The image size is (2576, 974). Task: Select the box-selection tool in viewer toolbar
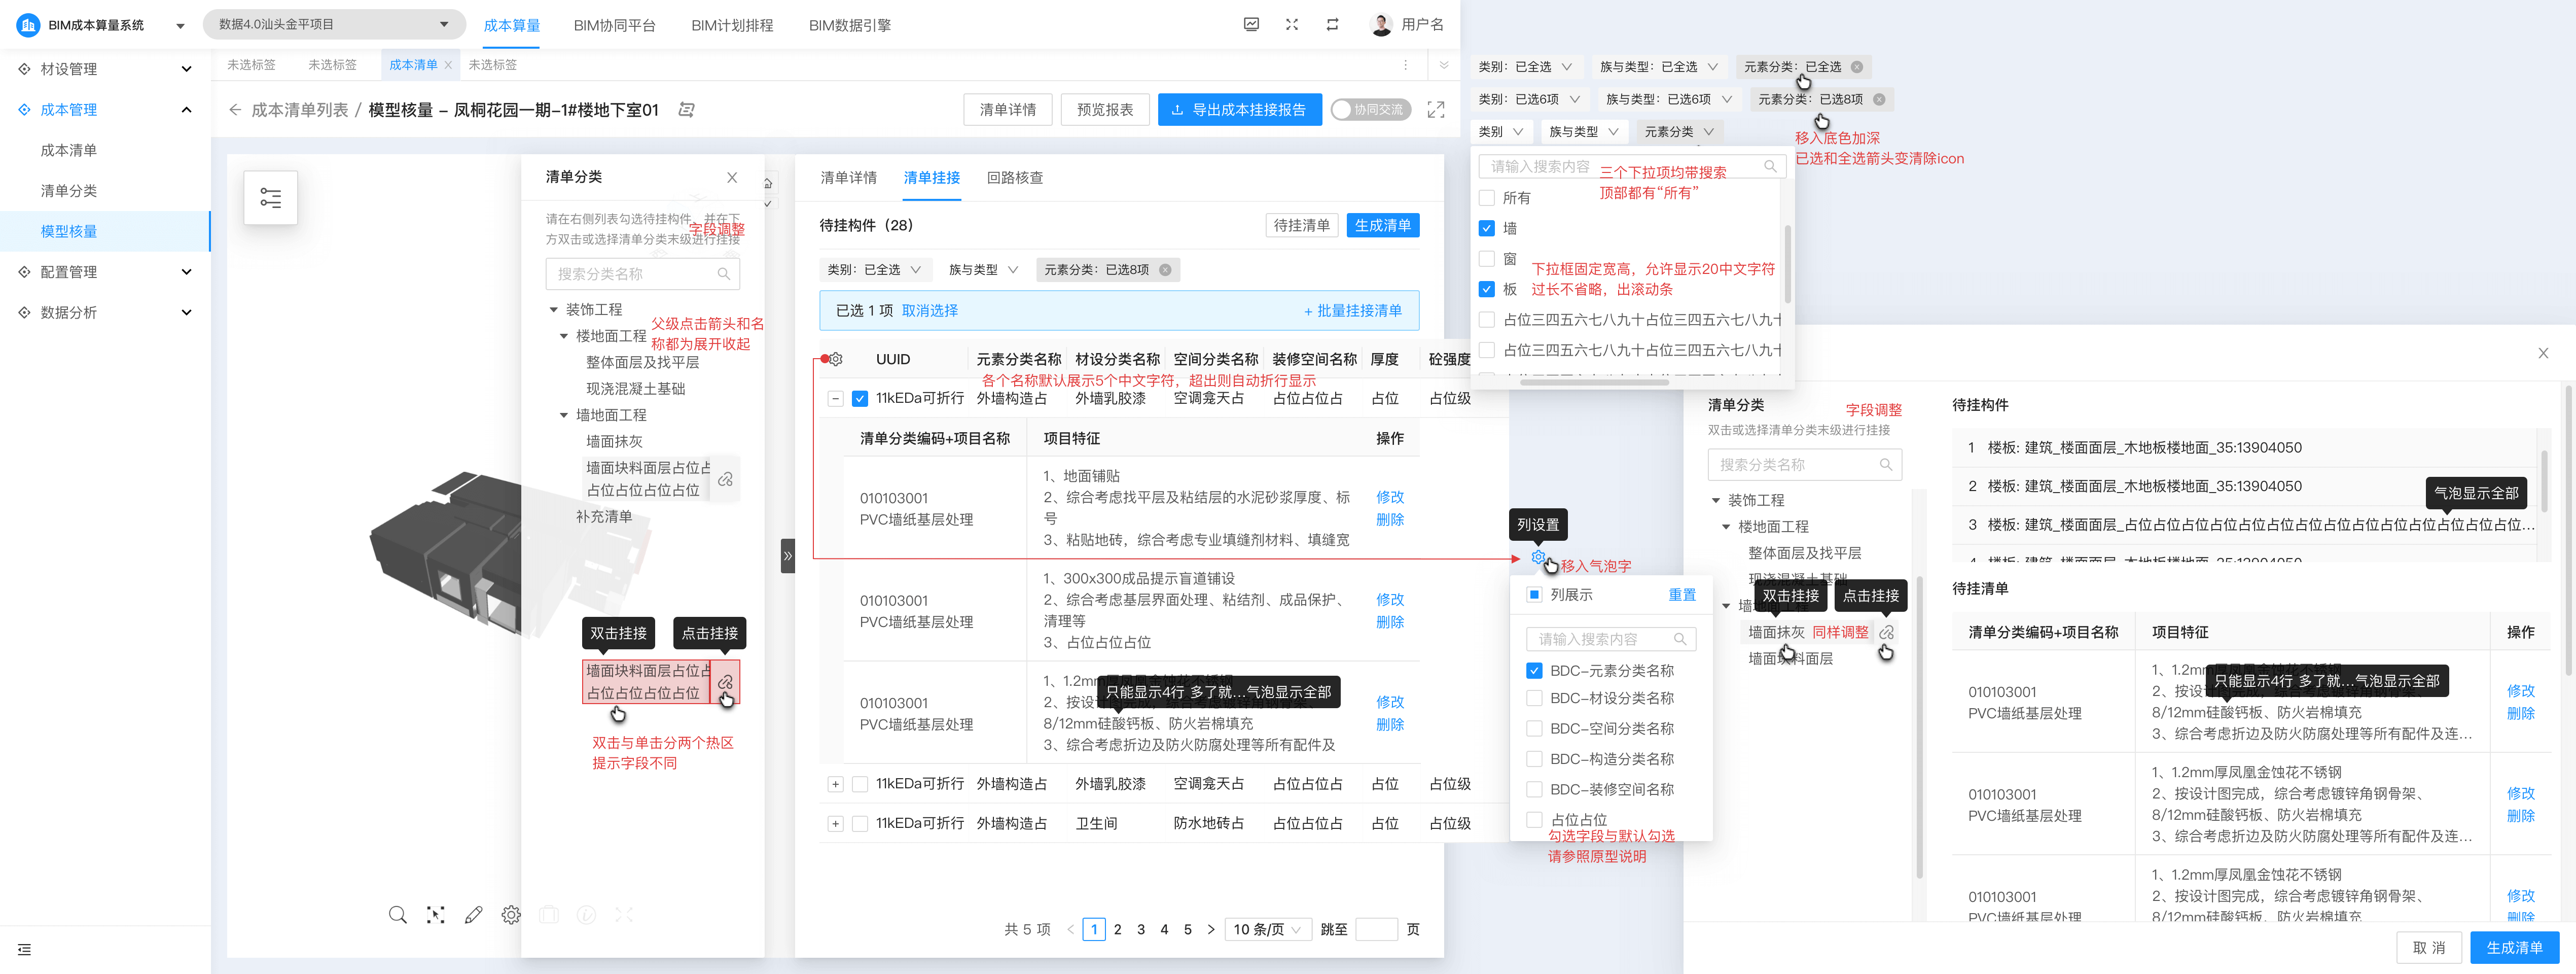click(x=435, y=914)
